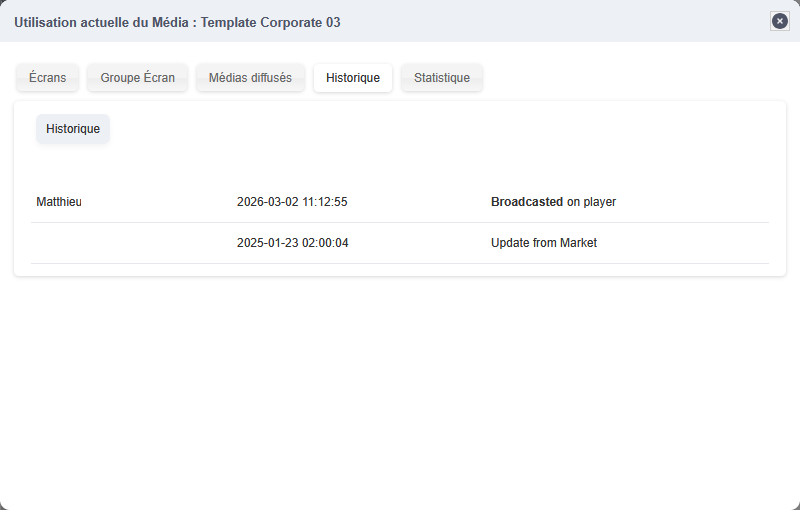
Task: Click the Utilisation actuelle du Média title
Action: (100, 21)
